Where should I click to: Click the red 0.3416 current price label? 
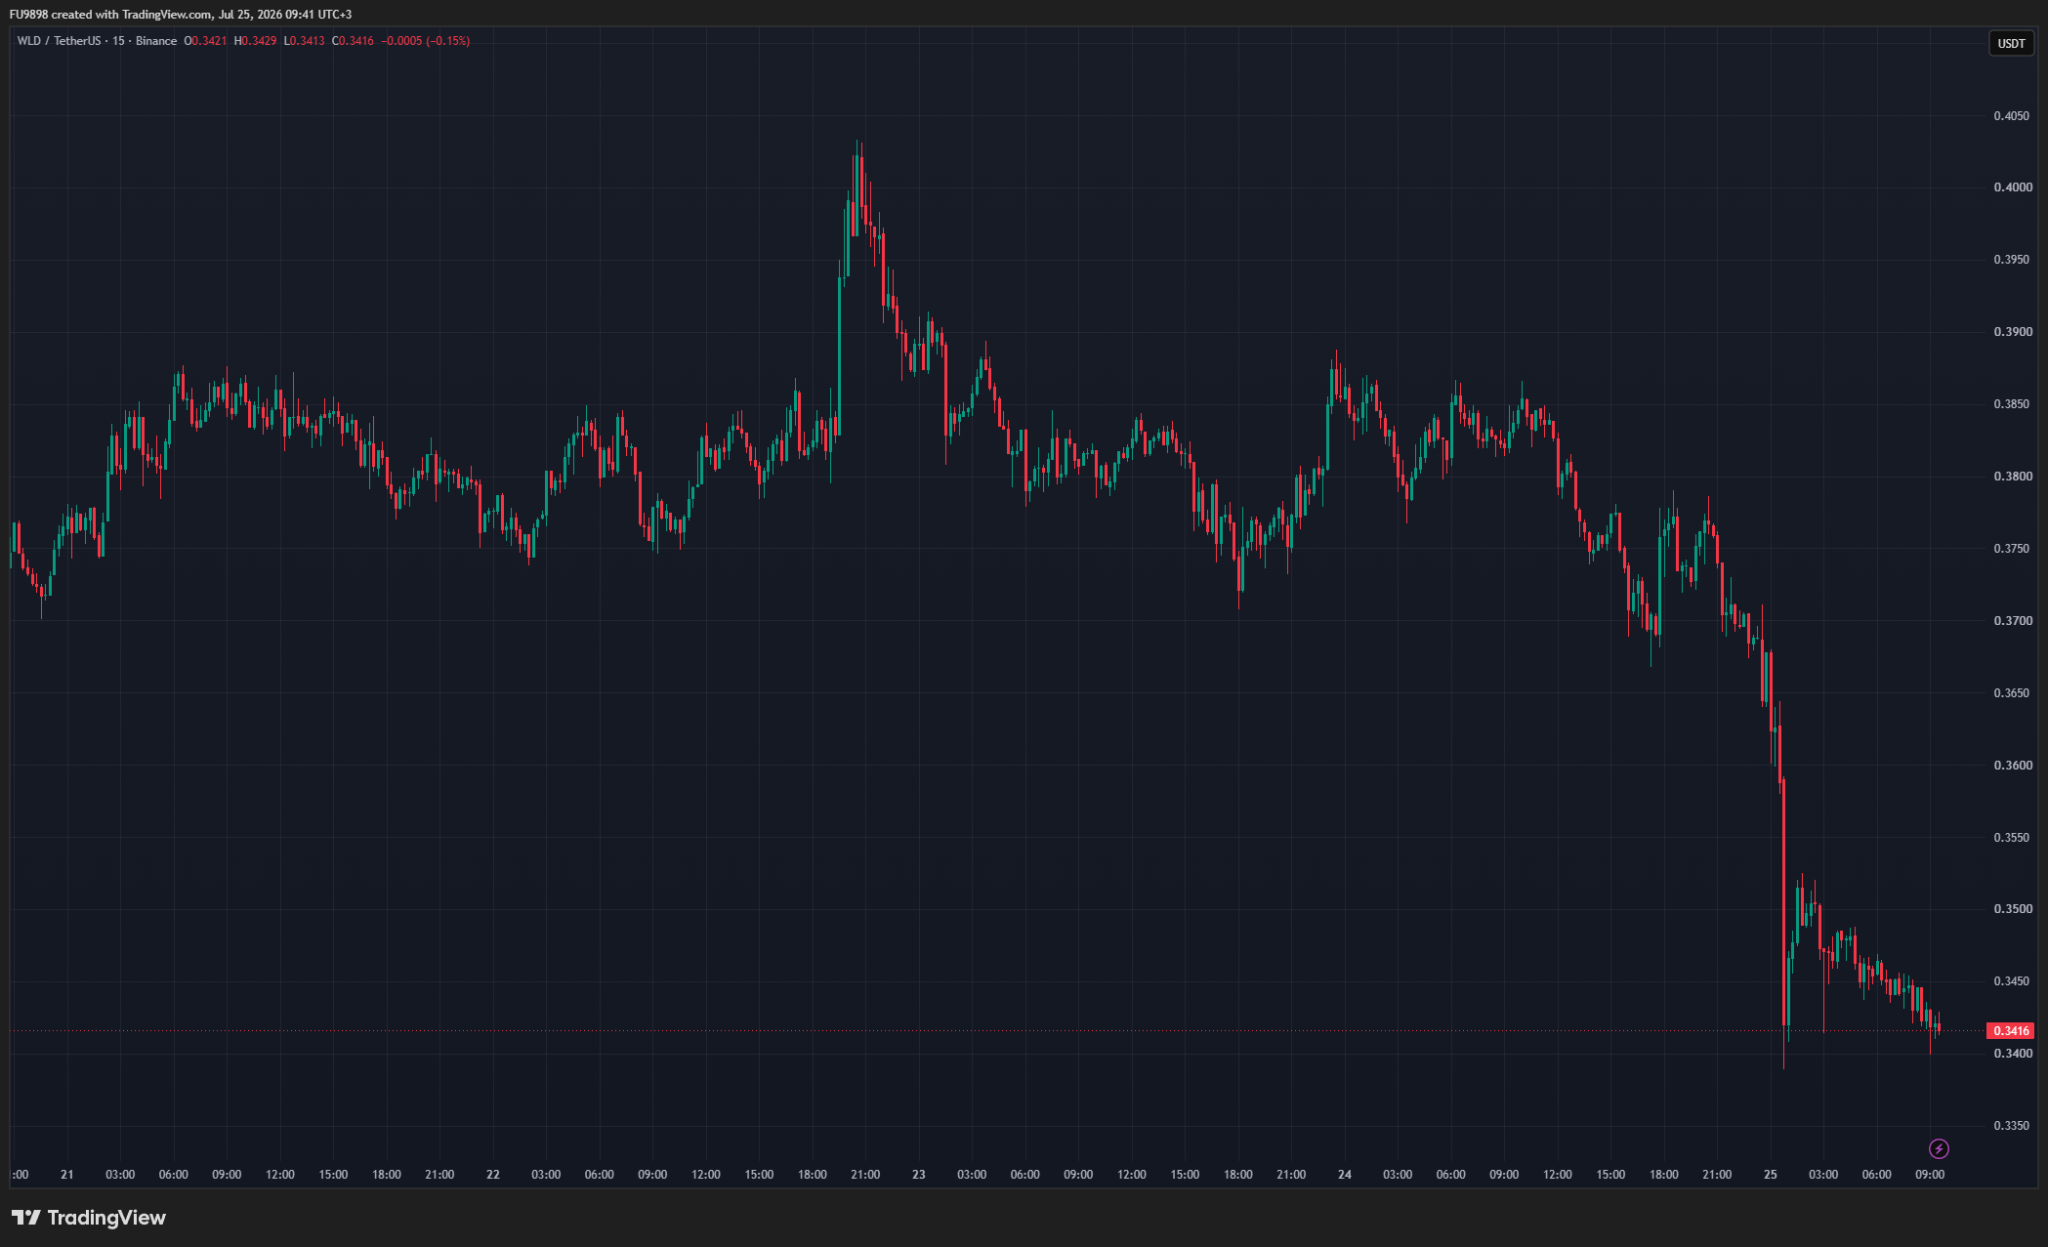point(2011,1031)
